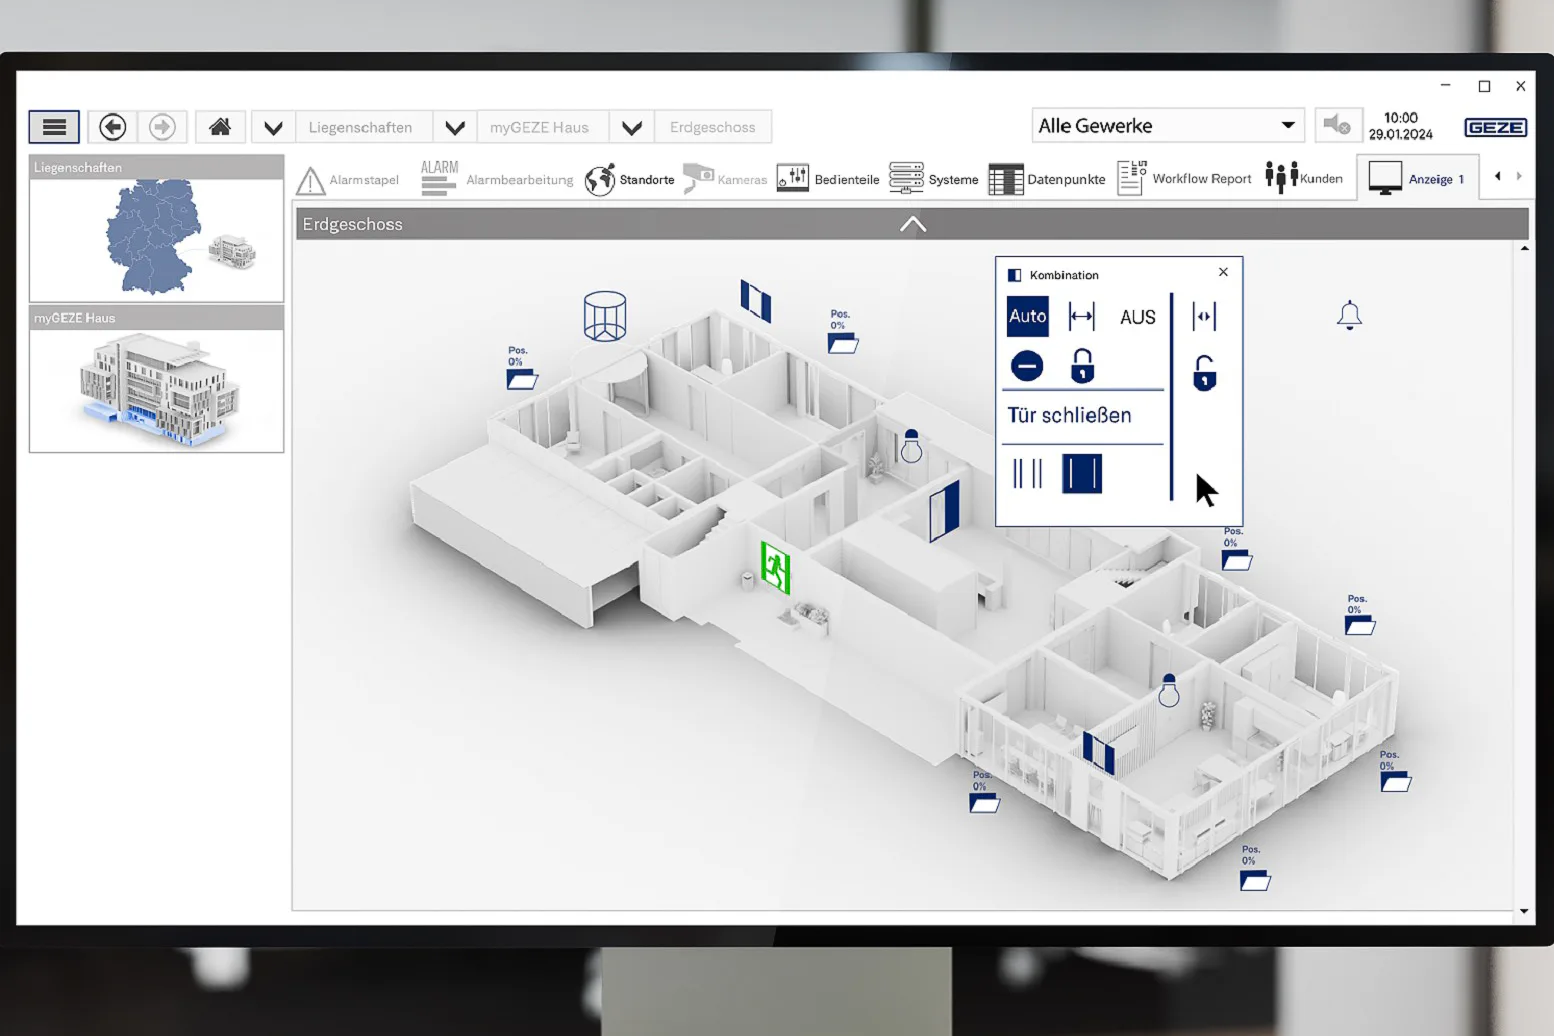Go back with the left arrow button
Screen dimensions: 1554x1036
[113, 127]
